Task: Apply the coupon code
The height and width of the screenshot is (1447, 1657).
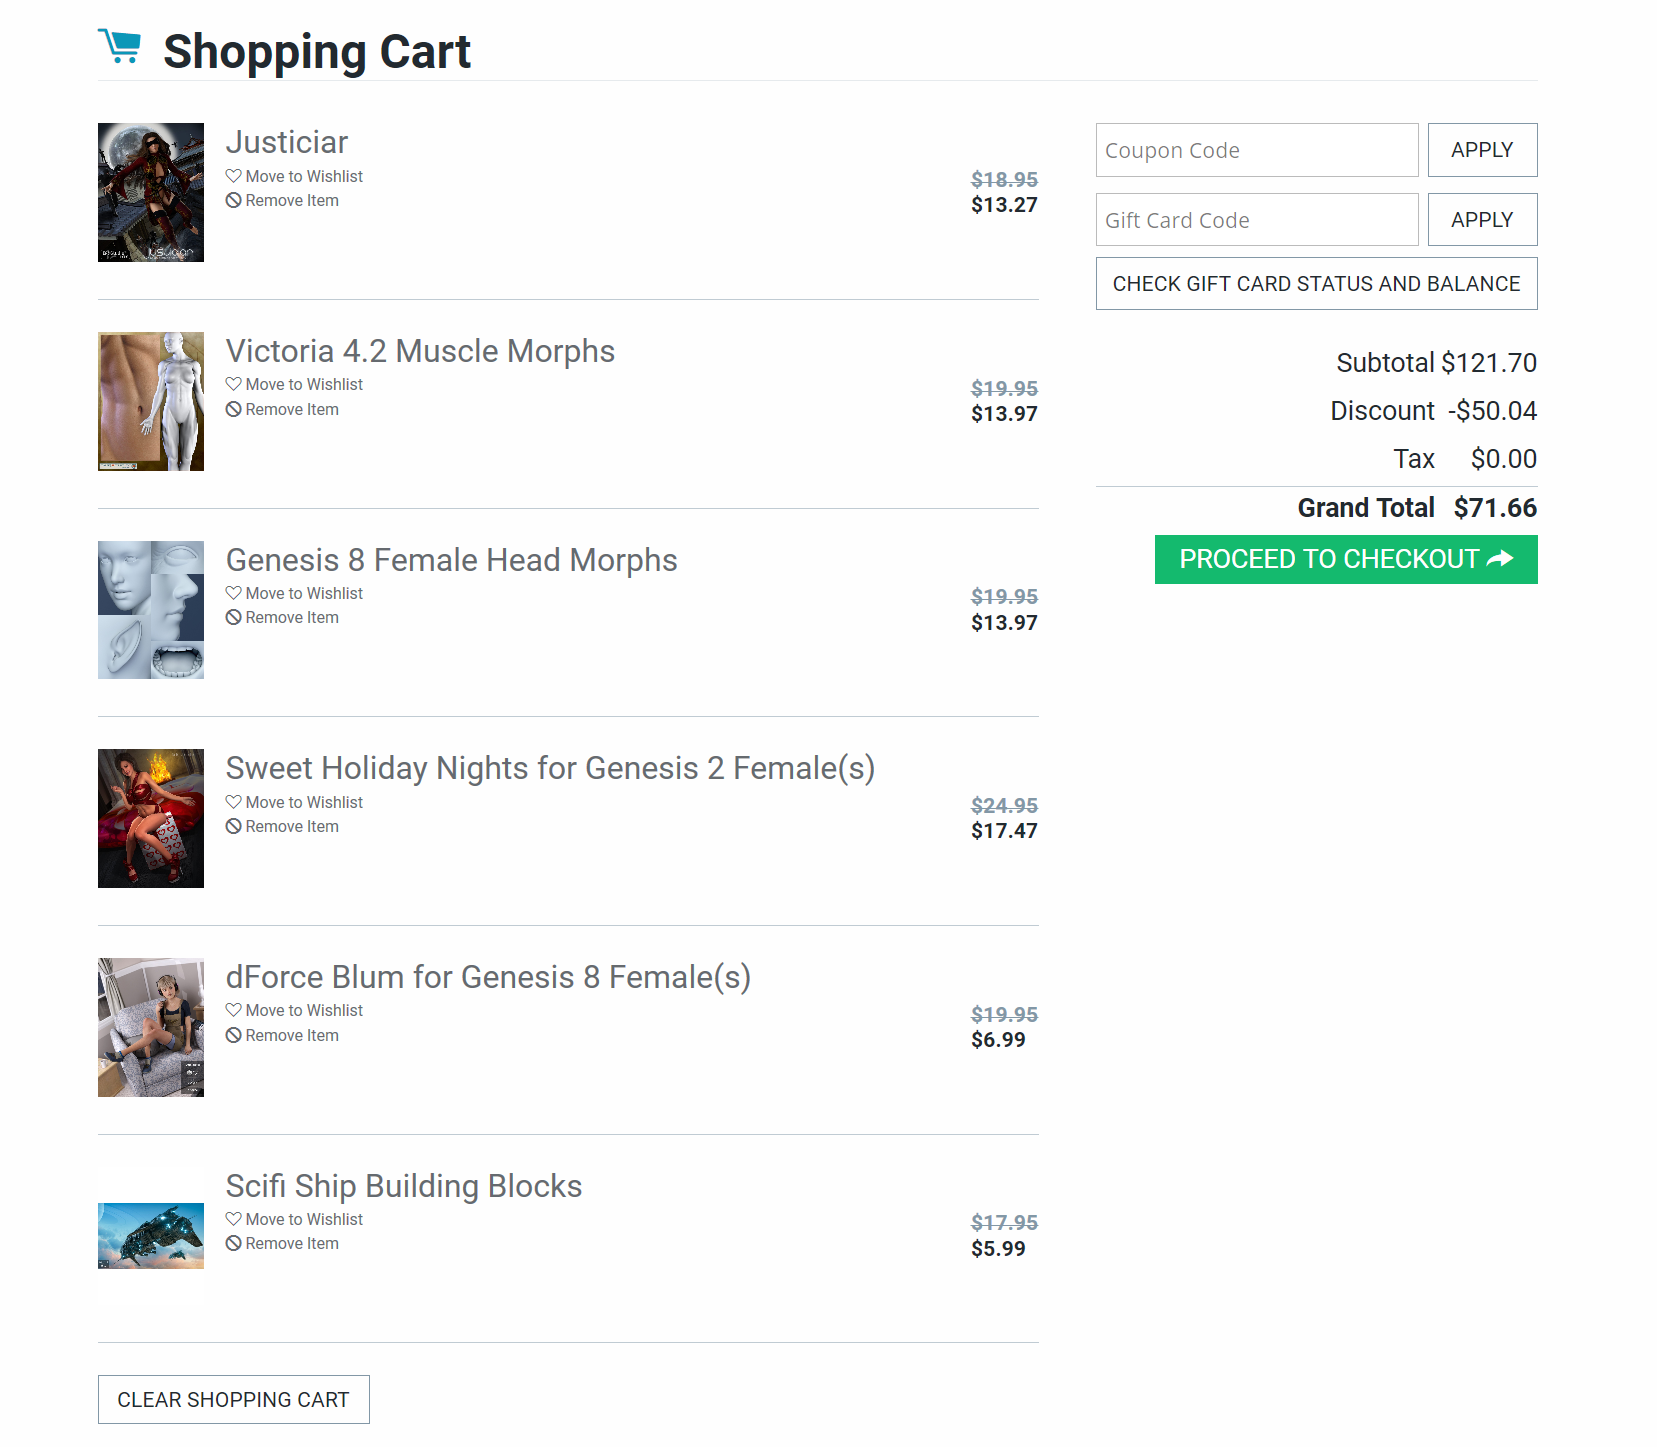Action: click(x=1481, y=150)
